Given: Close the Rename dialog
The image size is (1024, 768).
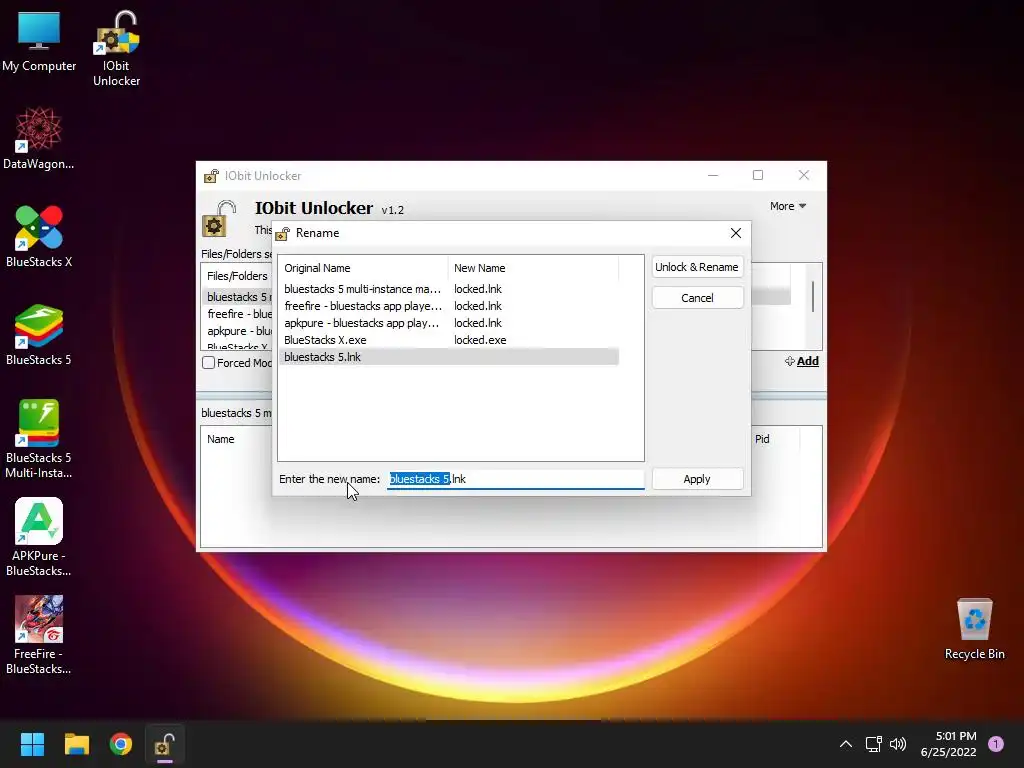Looking at the screenshot, I should tap(736, 233).
